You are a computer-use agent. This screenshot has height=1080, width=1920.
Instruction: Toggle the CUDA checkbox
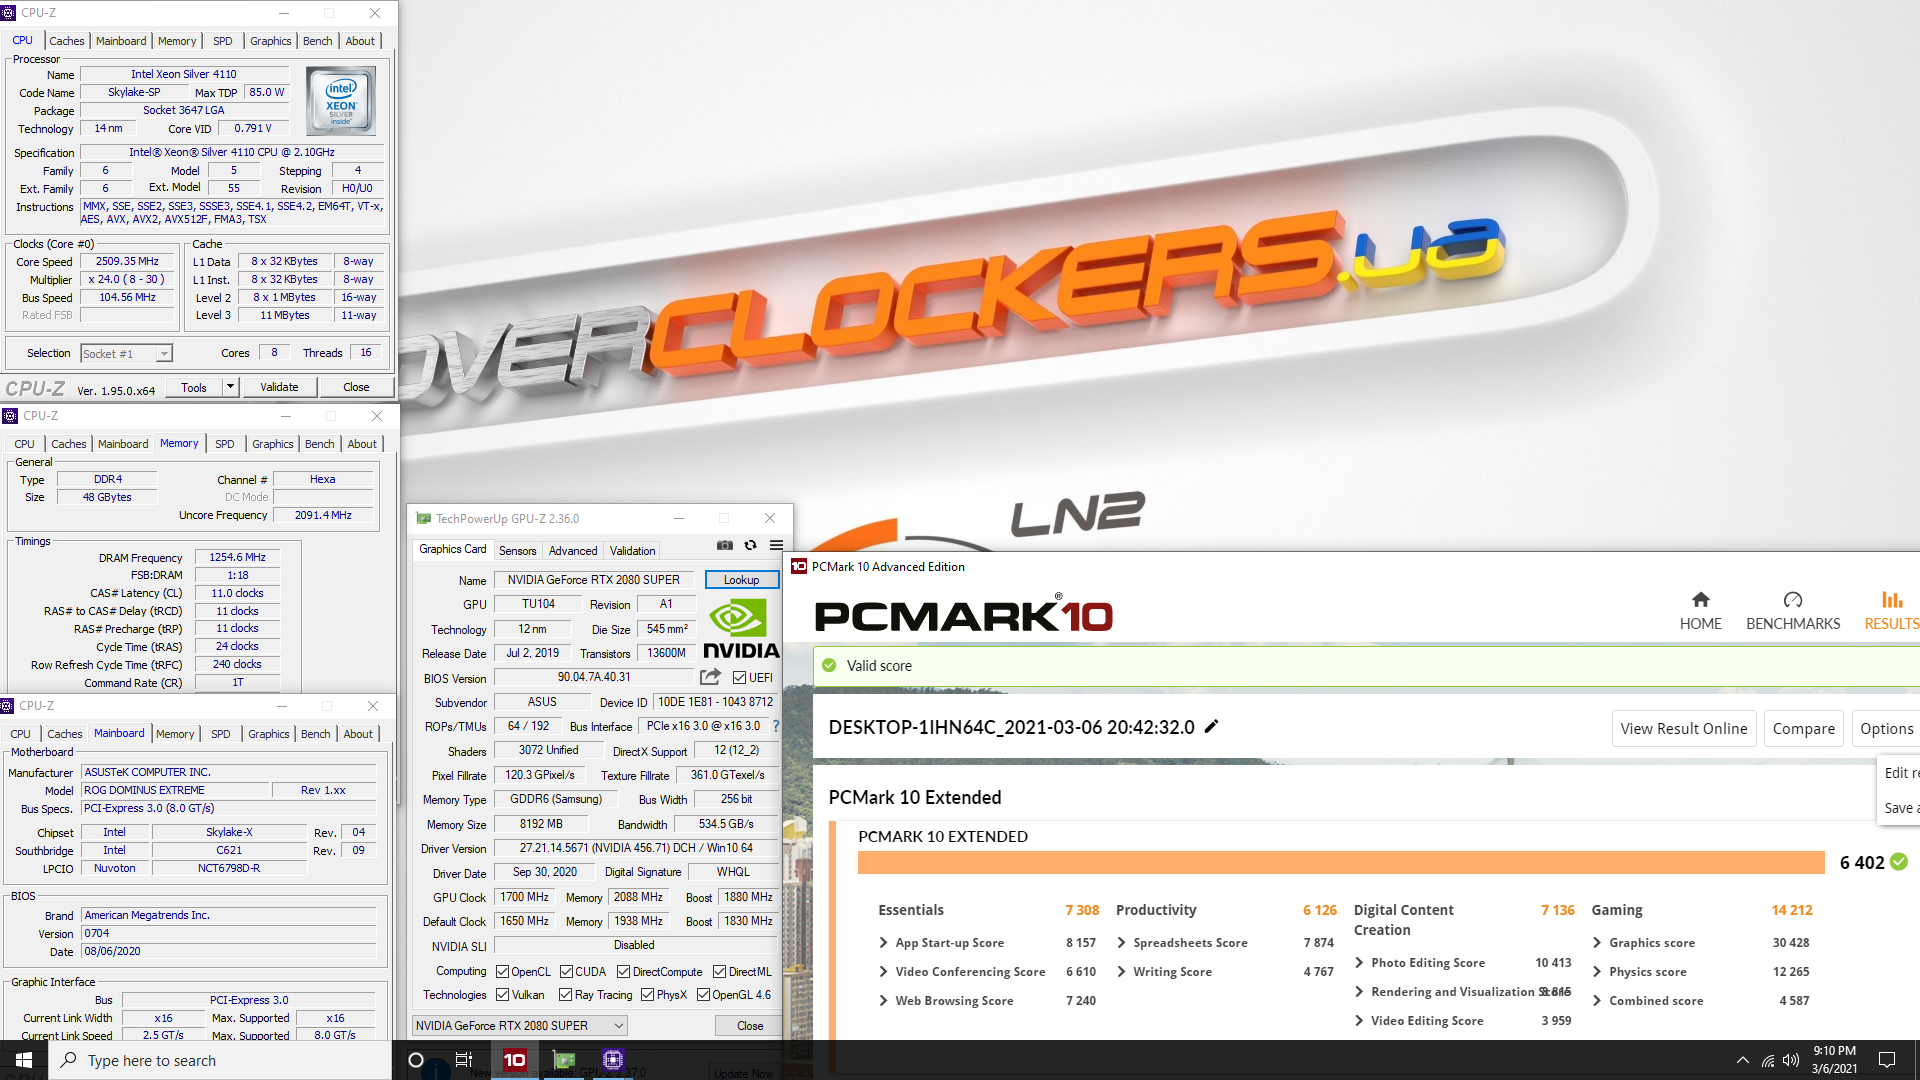click(567, 971)
